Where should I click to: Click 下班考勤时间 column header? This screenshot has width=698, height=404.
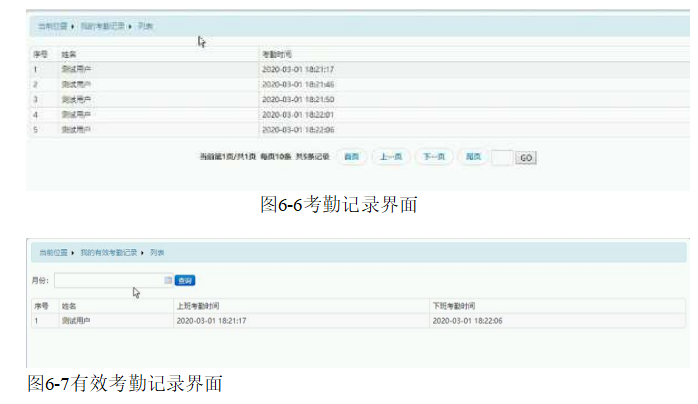click(x=454, y=306)
